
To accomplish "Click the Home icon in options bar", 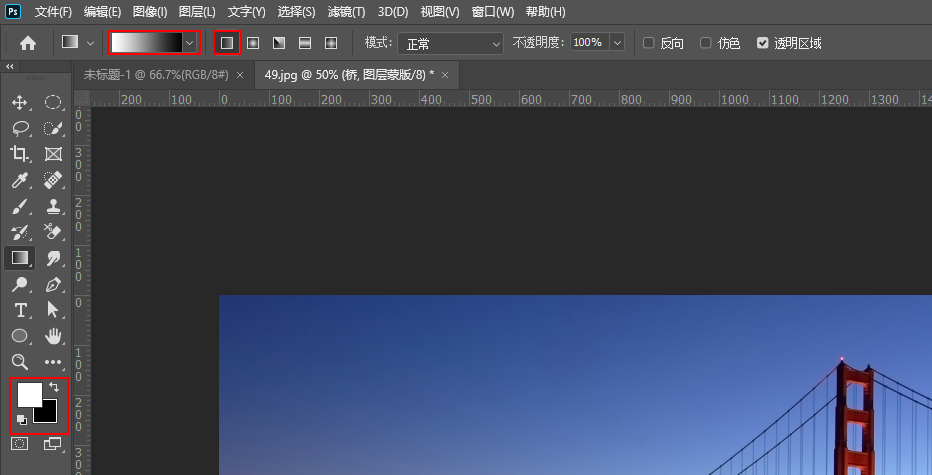I will click(28, 43).
